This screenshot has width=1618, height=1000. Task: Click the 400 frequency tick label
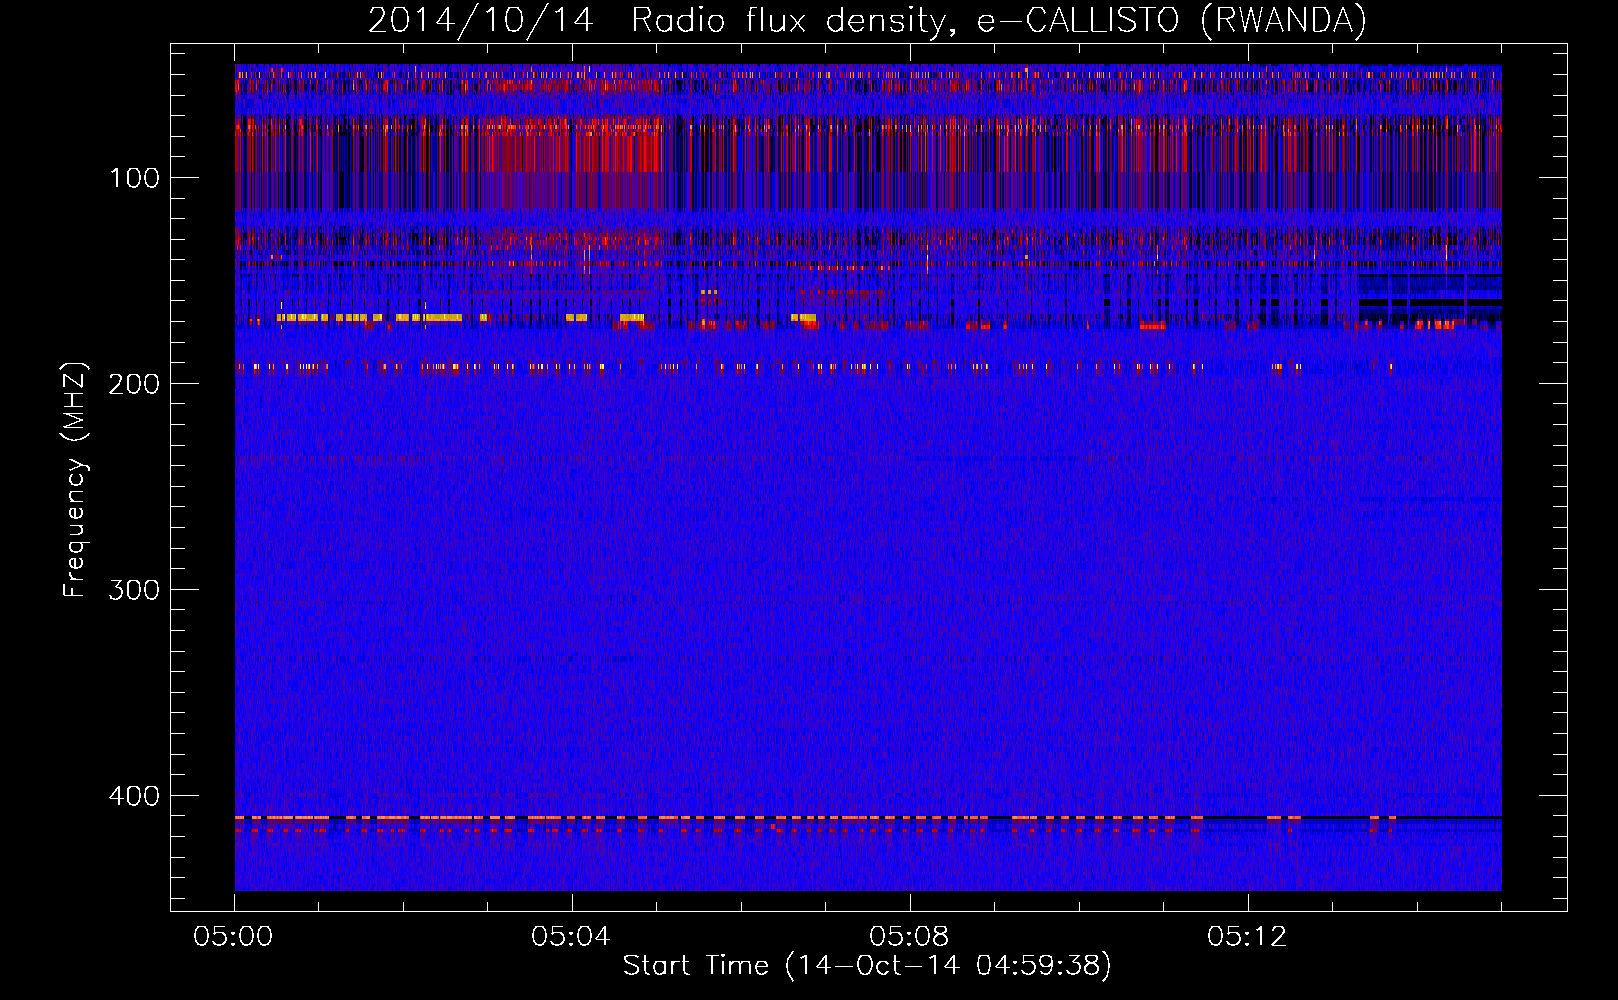pyautogui.click(x=135, y=796)
